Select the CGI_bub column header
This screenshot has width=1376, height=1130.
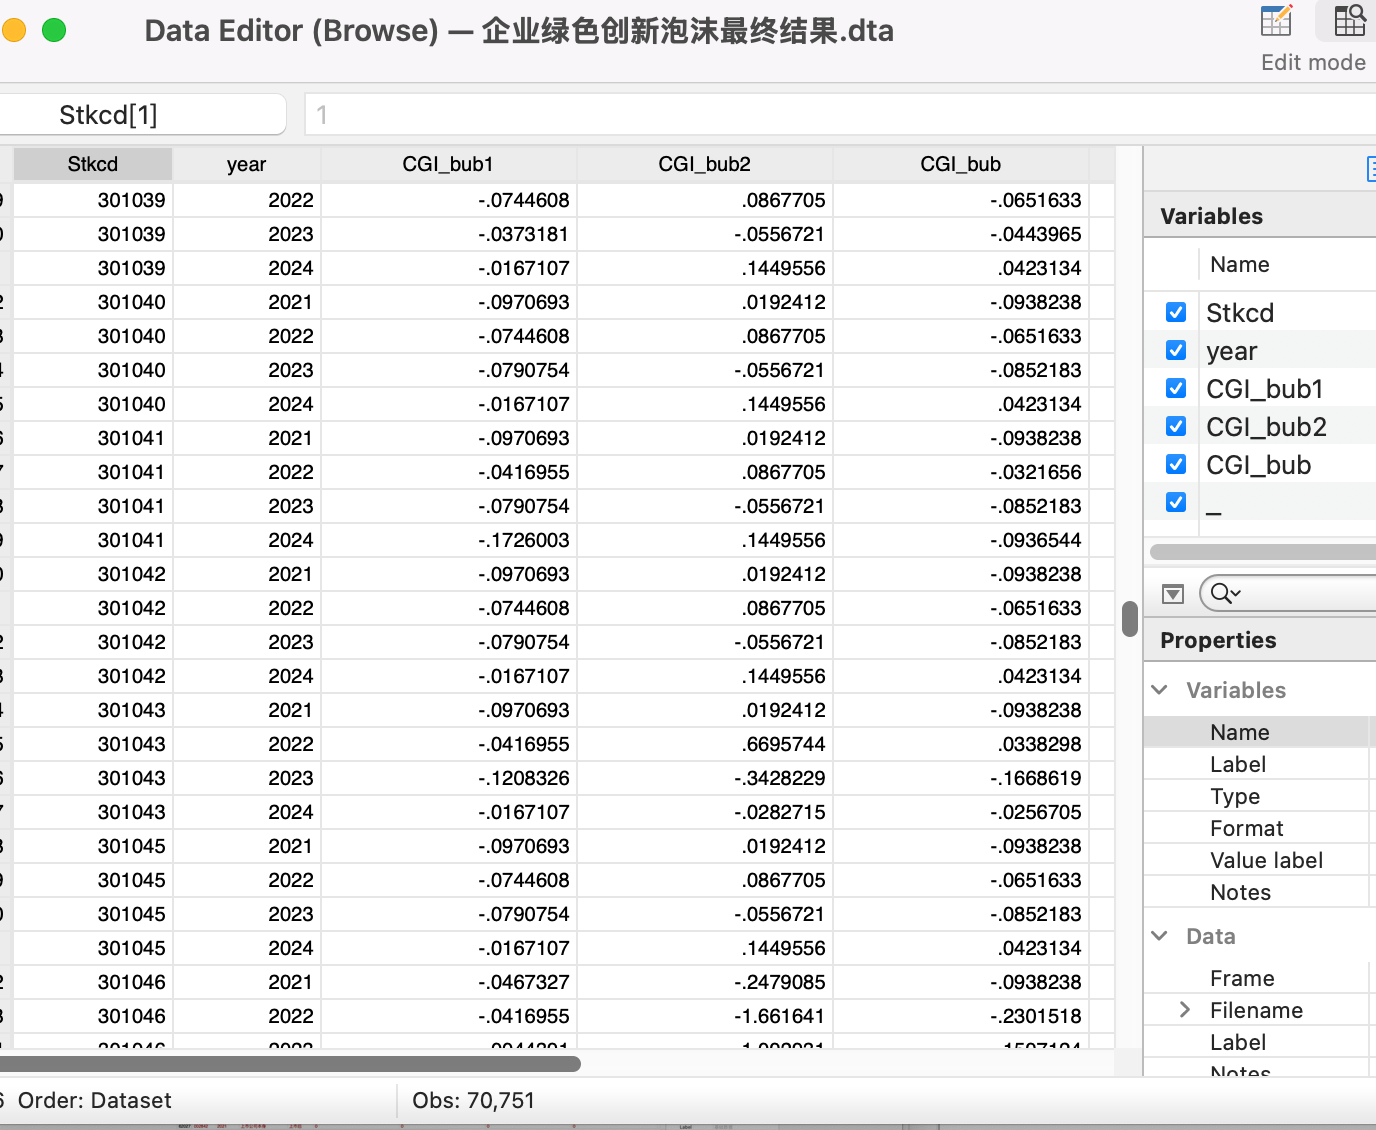(961, 164)
